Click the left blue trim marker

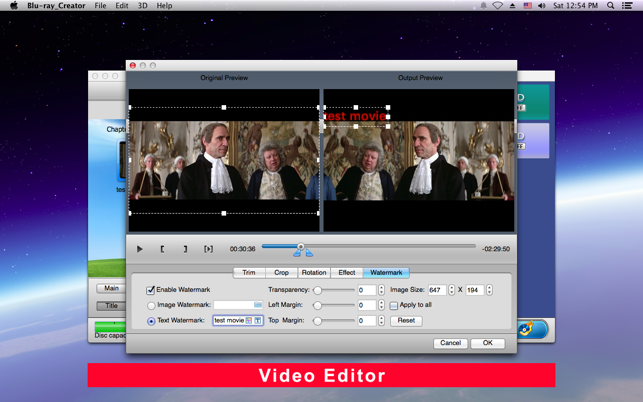click(297, 254)
